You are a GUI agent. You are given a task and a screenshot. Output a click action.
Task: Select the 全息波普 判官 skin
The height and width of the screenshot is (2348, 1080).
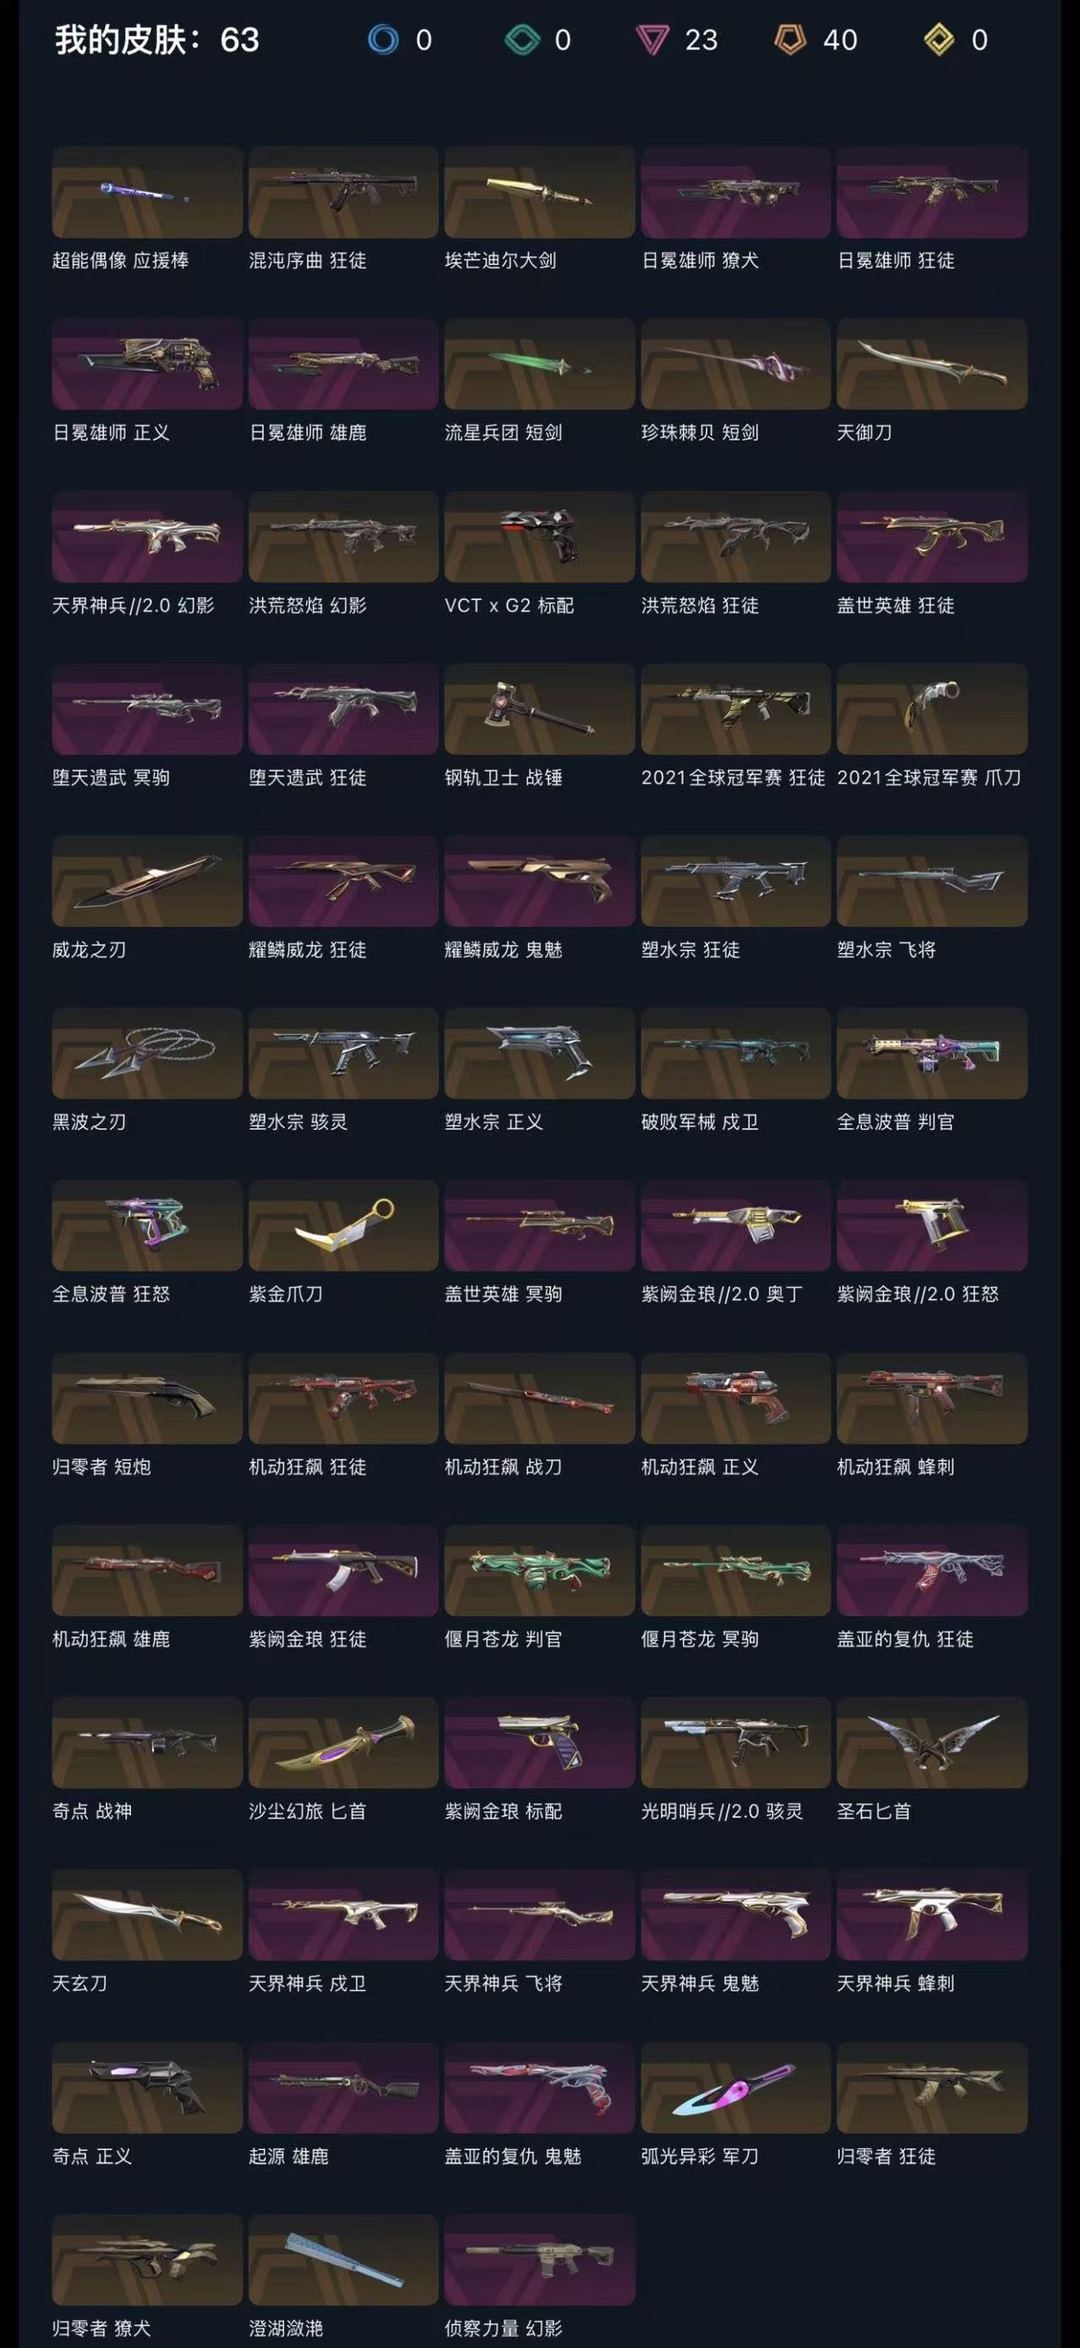(x=932, y=1054)
